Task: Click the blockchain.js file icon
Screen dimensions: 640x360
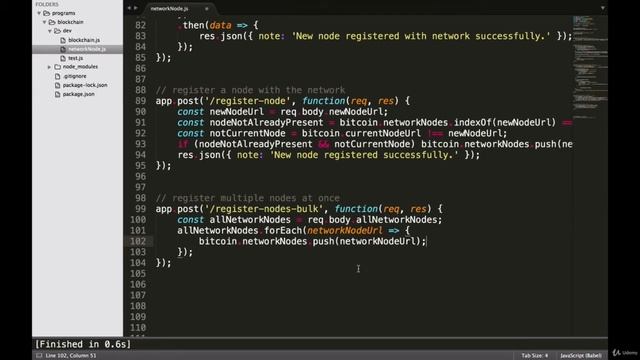Action: pyautogui.click(x=63, y=40)
